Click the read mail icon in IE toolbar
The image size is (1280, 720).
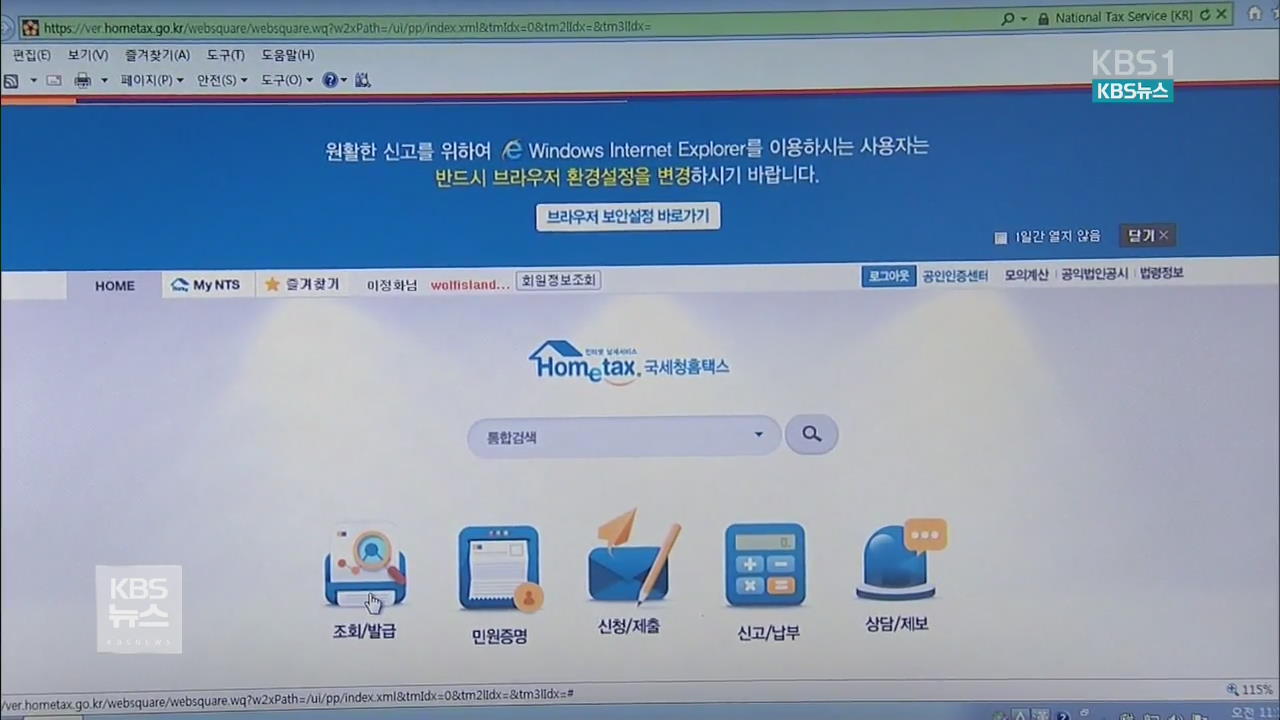click(54, 80)
